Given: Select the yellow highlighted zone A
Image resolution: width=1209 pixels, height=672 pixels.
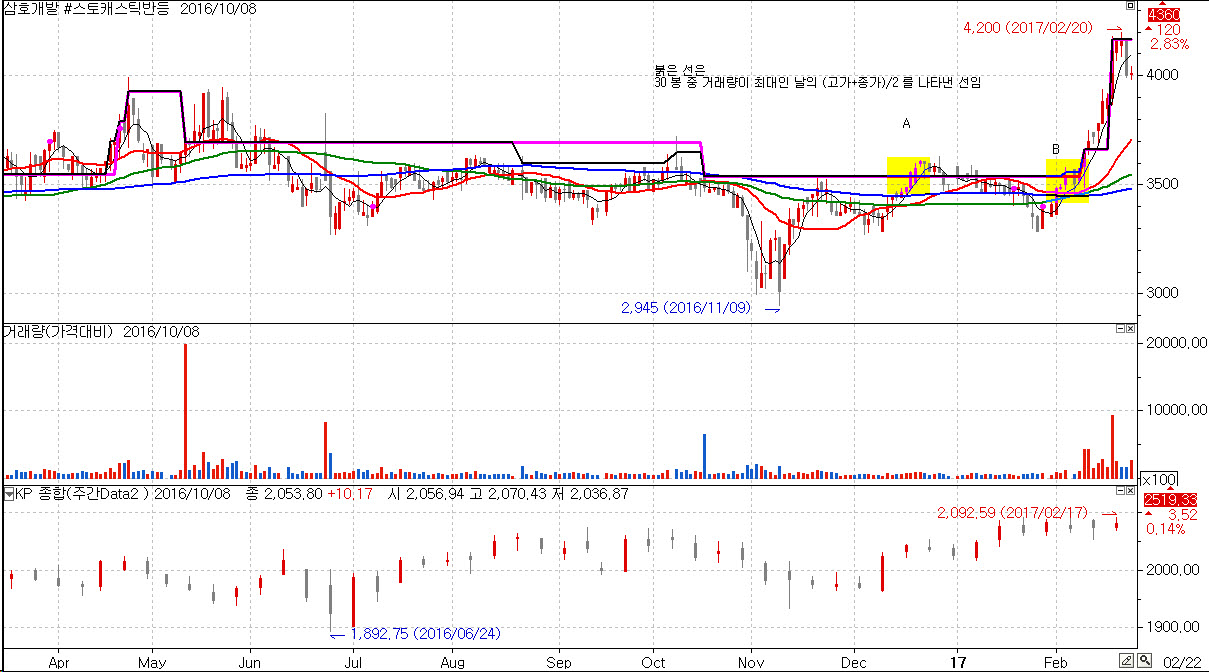Looking at the screenshot, I should [x=908, y=176].
